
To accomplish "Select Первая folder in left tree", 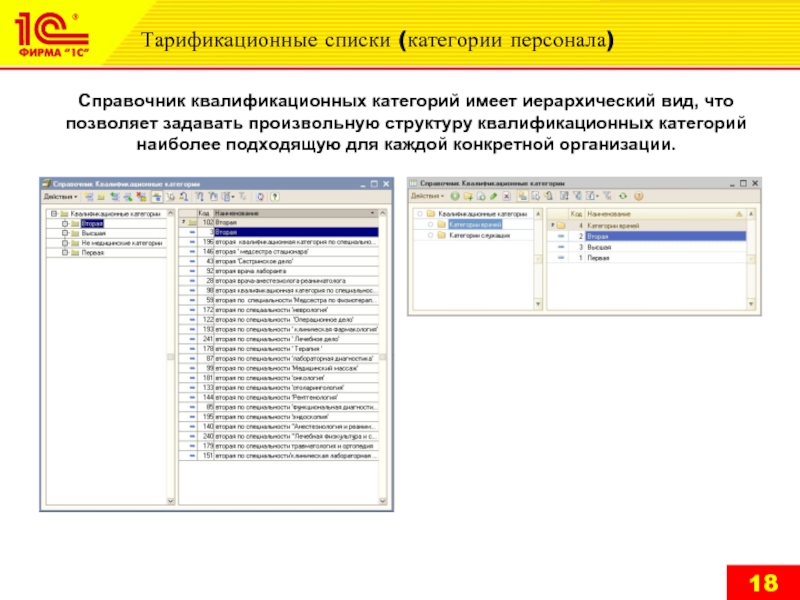I will tap(93, 253).
